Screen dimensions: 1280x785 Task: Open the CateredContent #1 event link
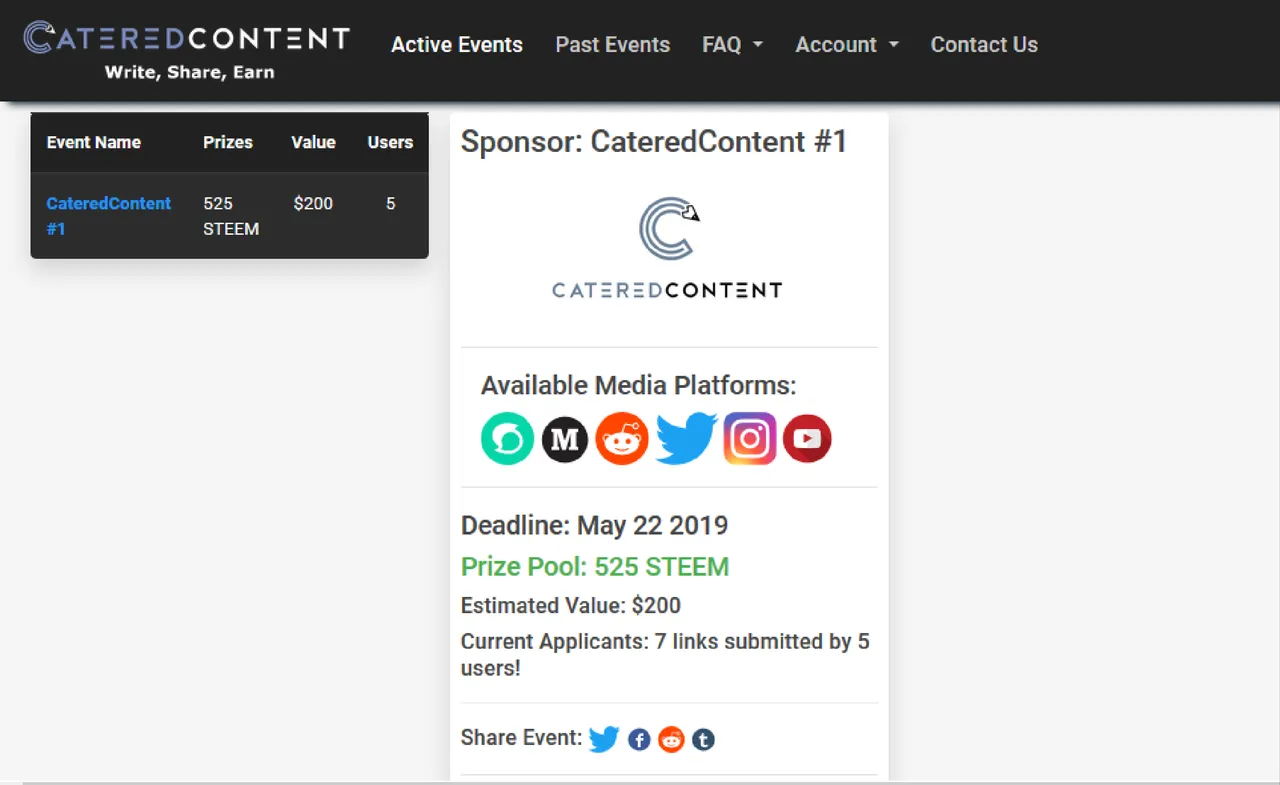coord(108,216)
